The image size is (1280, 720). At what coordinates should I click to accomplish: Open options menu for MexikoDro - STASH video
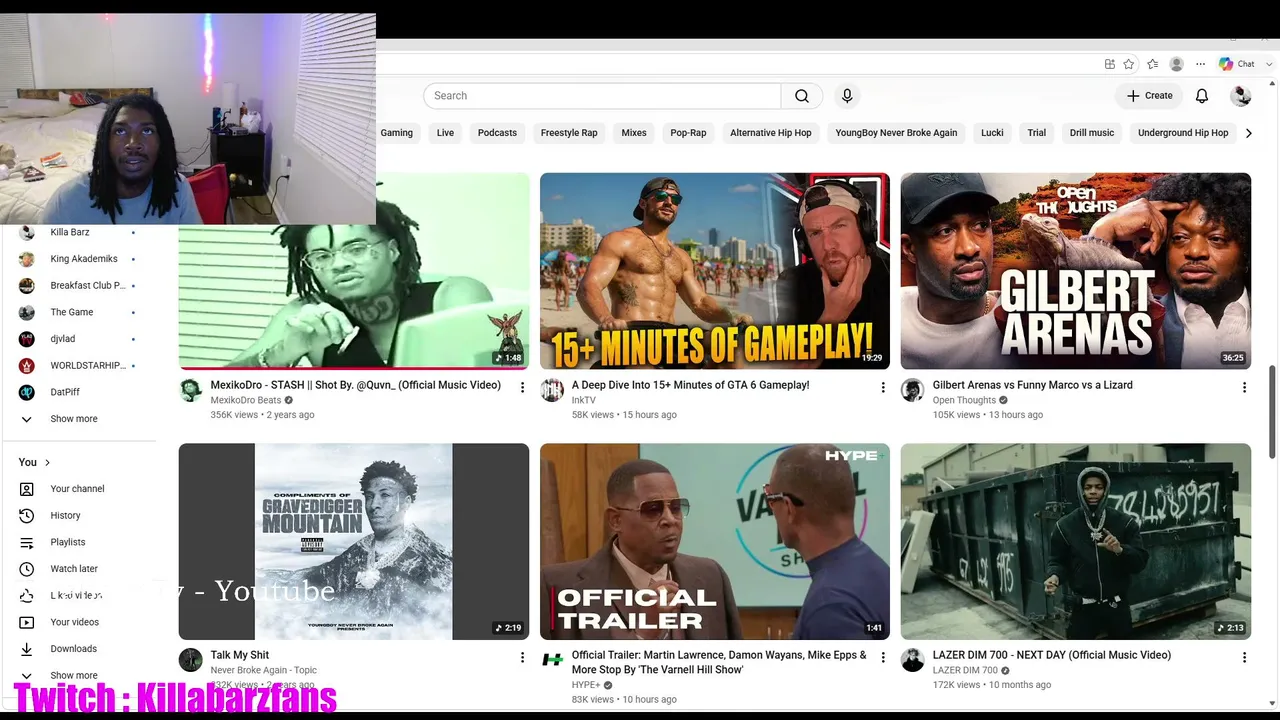[x=522, y=387]
